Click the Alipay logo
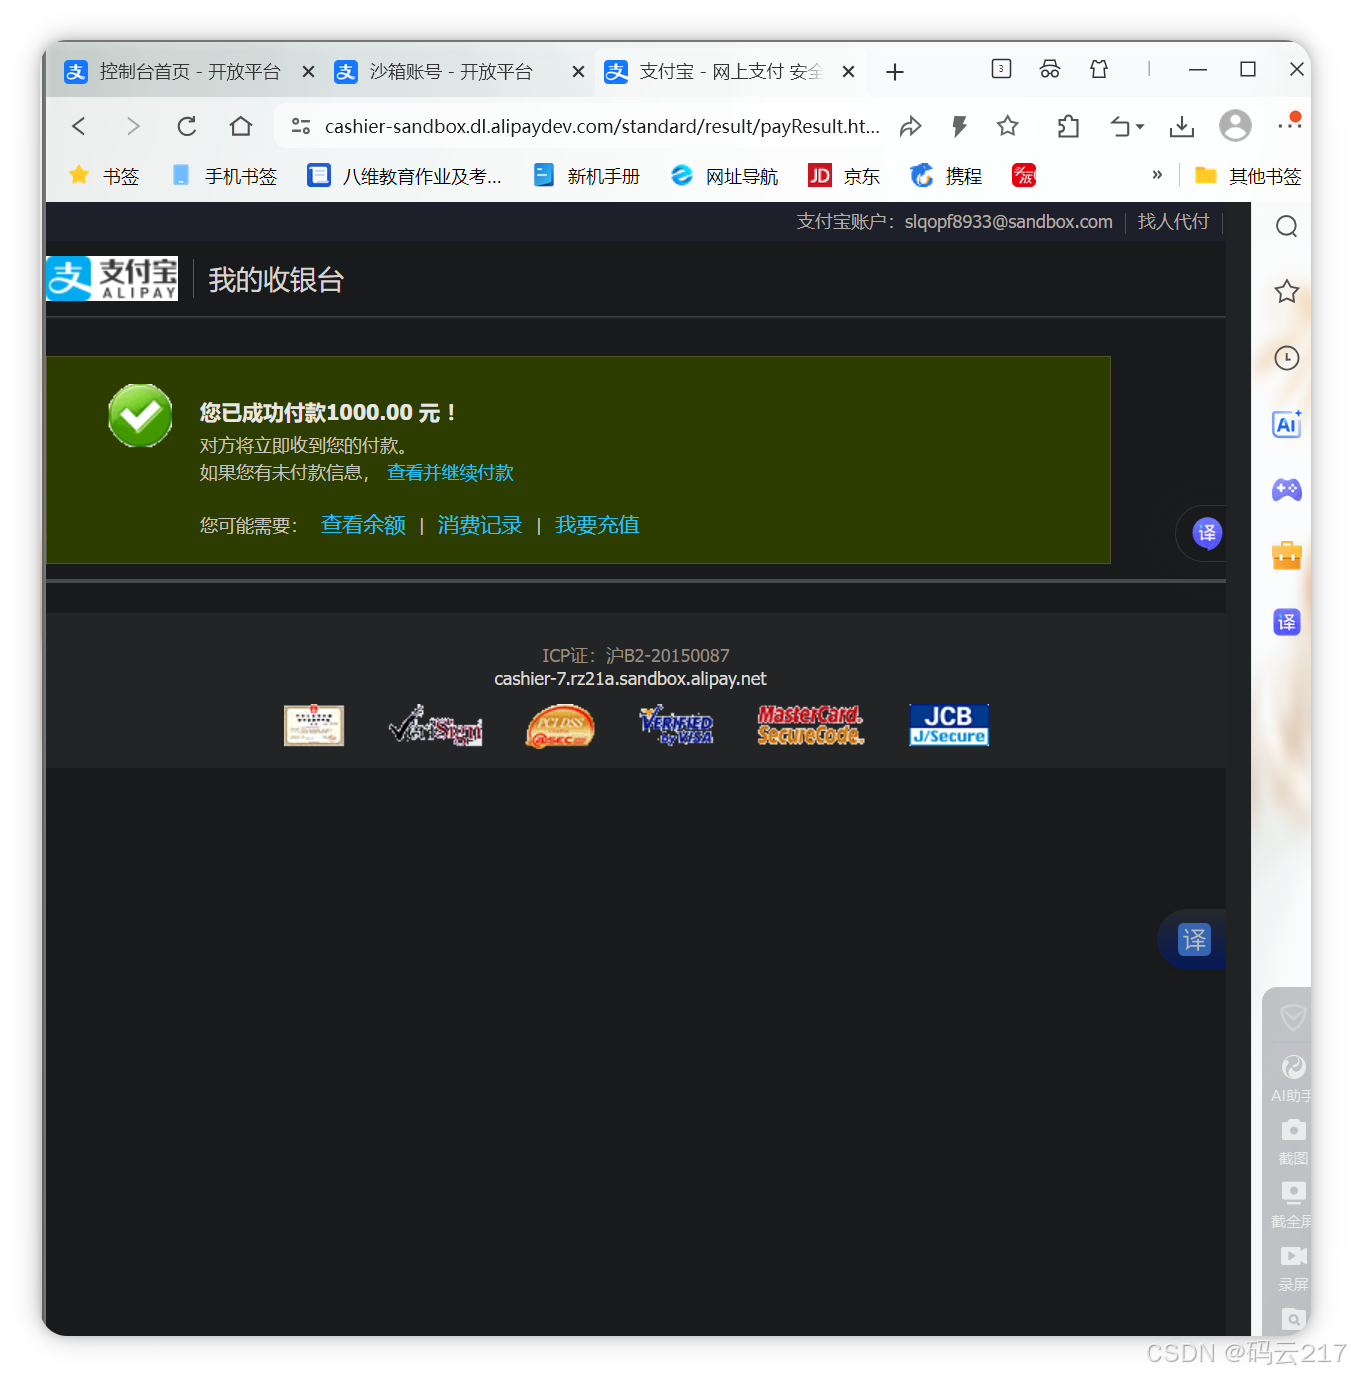This screenshot has height=1376, width=1351. pos(112,278)
